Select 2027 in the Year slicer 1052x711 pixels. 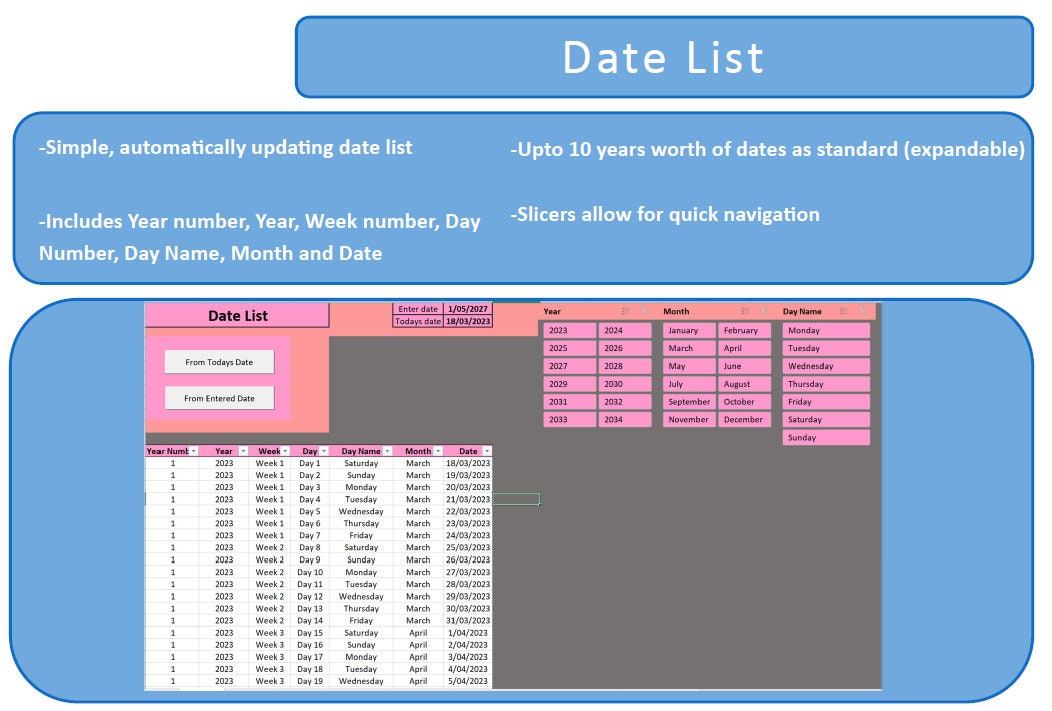(x=570, y=366)
